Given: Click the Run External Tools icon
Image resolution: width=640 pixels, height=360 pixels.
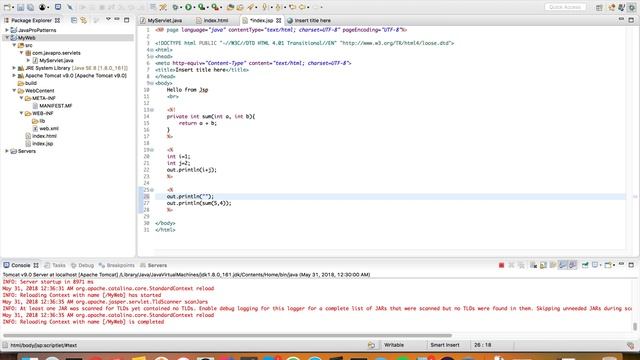Looking at the screenshot, I should point(215,7).
